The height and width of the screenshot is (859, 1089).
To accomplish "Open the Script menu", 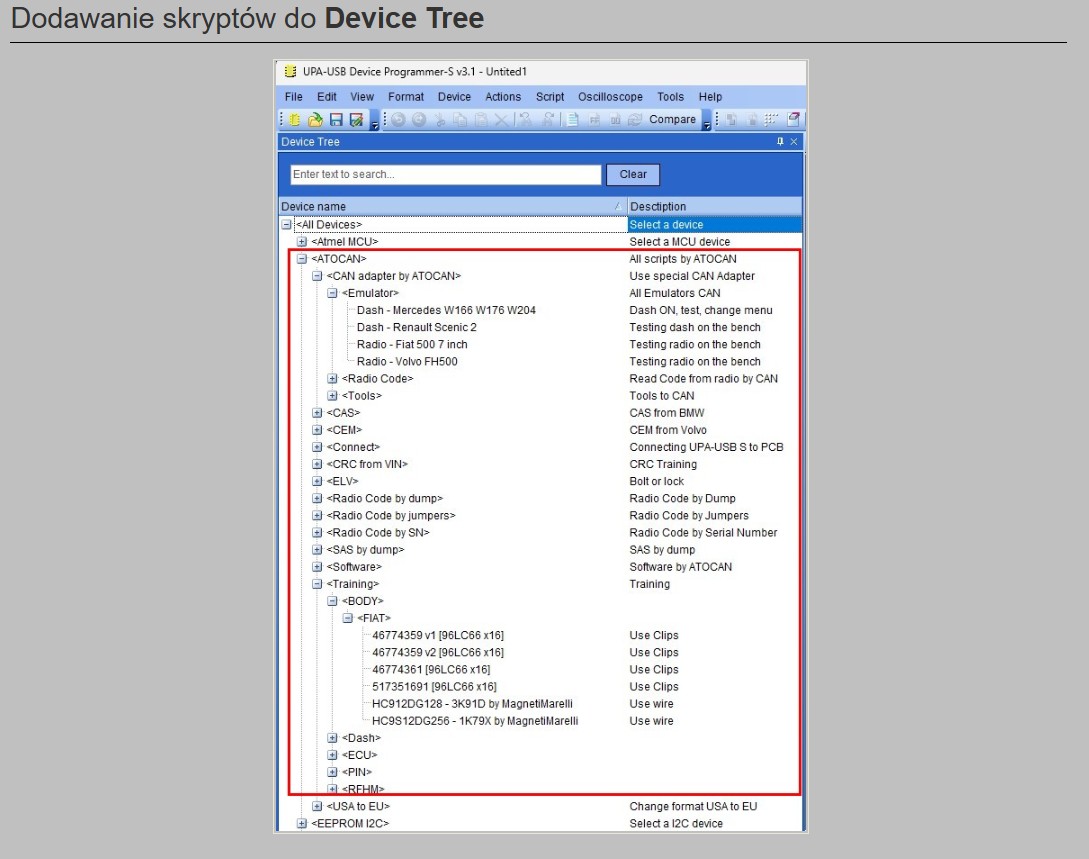I will (550, 97).
